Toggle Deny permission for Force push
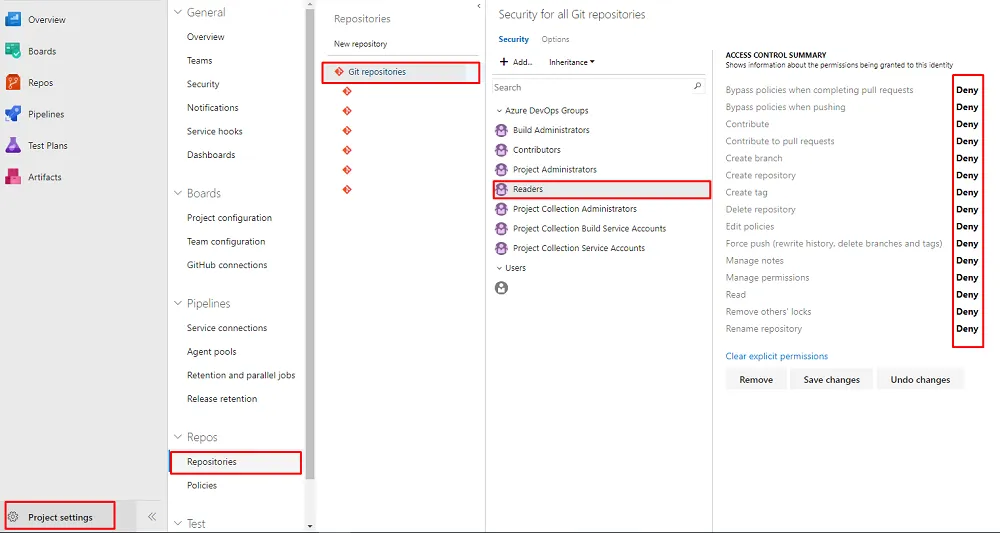The image size is (1000, 533). click(x=967, y=243)
